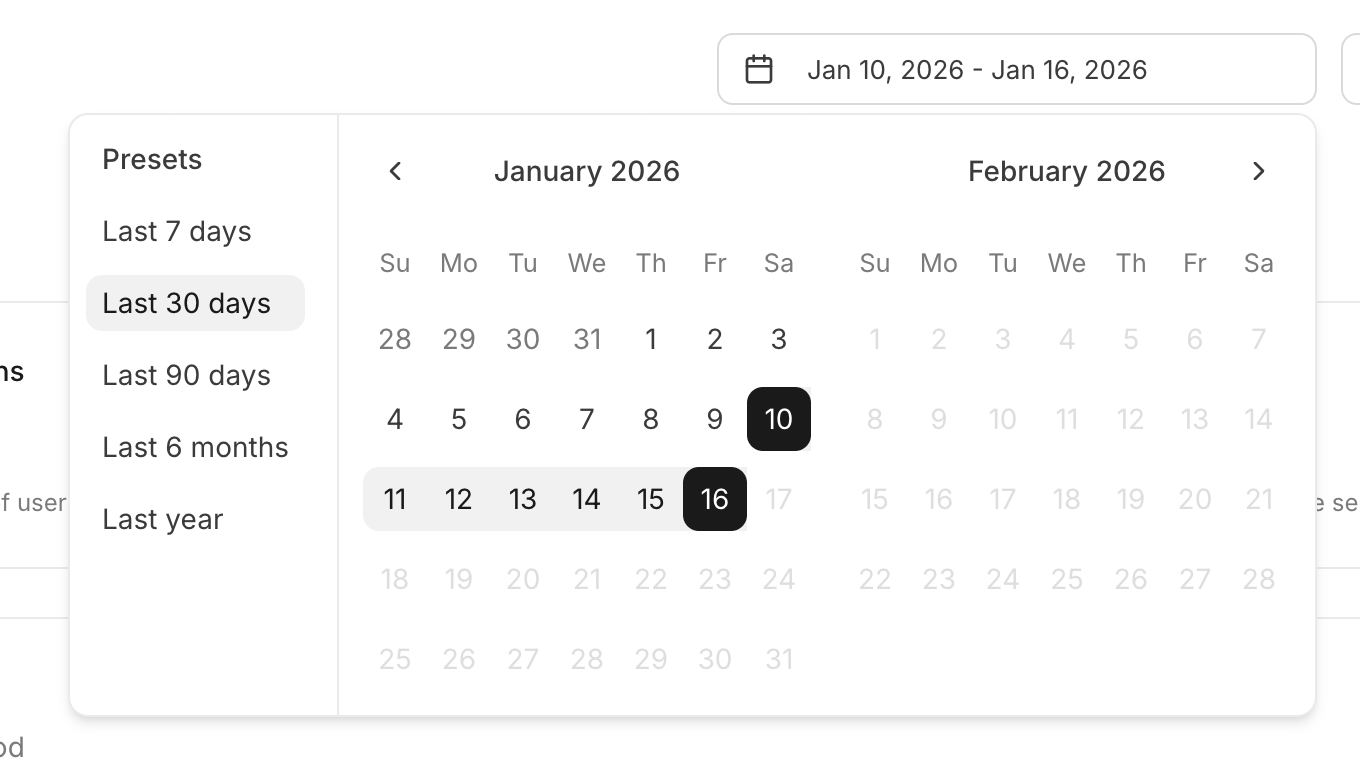This screenshot has width=1360, height=764.
Task: Click January 15 within selected range
Action: [x=650, y=499]
